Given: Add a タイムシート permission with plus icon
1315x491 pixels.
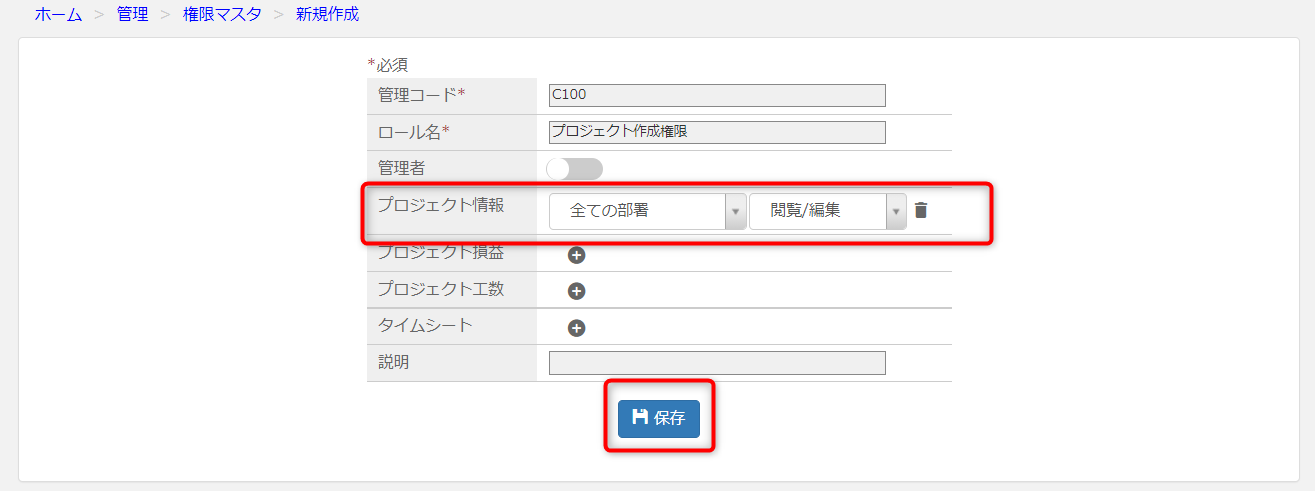Looking at the screenshot, I should (x=576, y=328).
